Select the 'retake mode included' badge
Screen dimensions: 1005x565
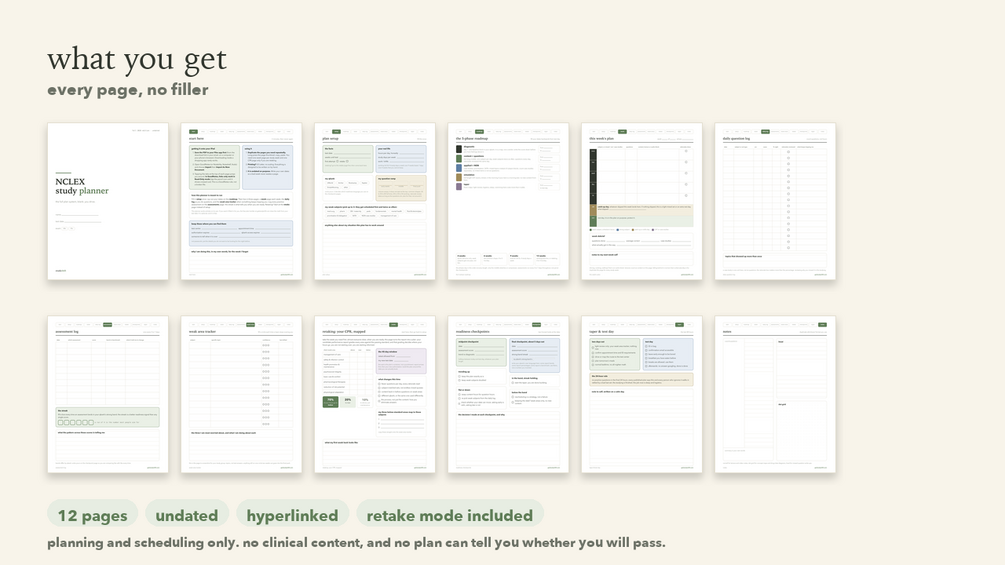(x=449, y=515)
